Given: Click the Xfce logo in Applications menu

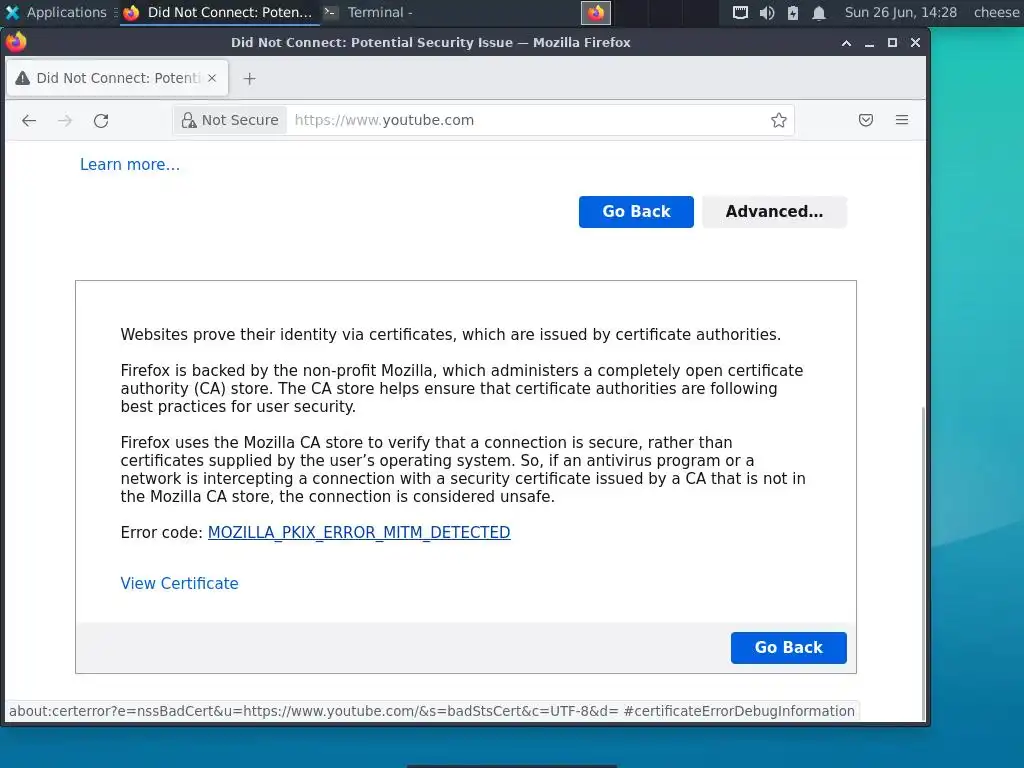Looking at the screenshot, I should coord(12,12).
